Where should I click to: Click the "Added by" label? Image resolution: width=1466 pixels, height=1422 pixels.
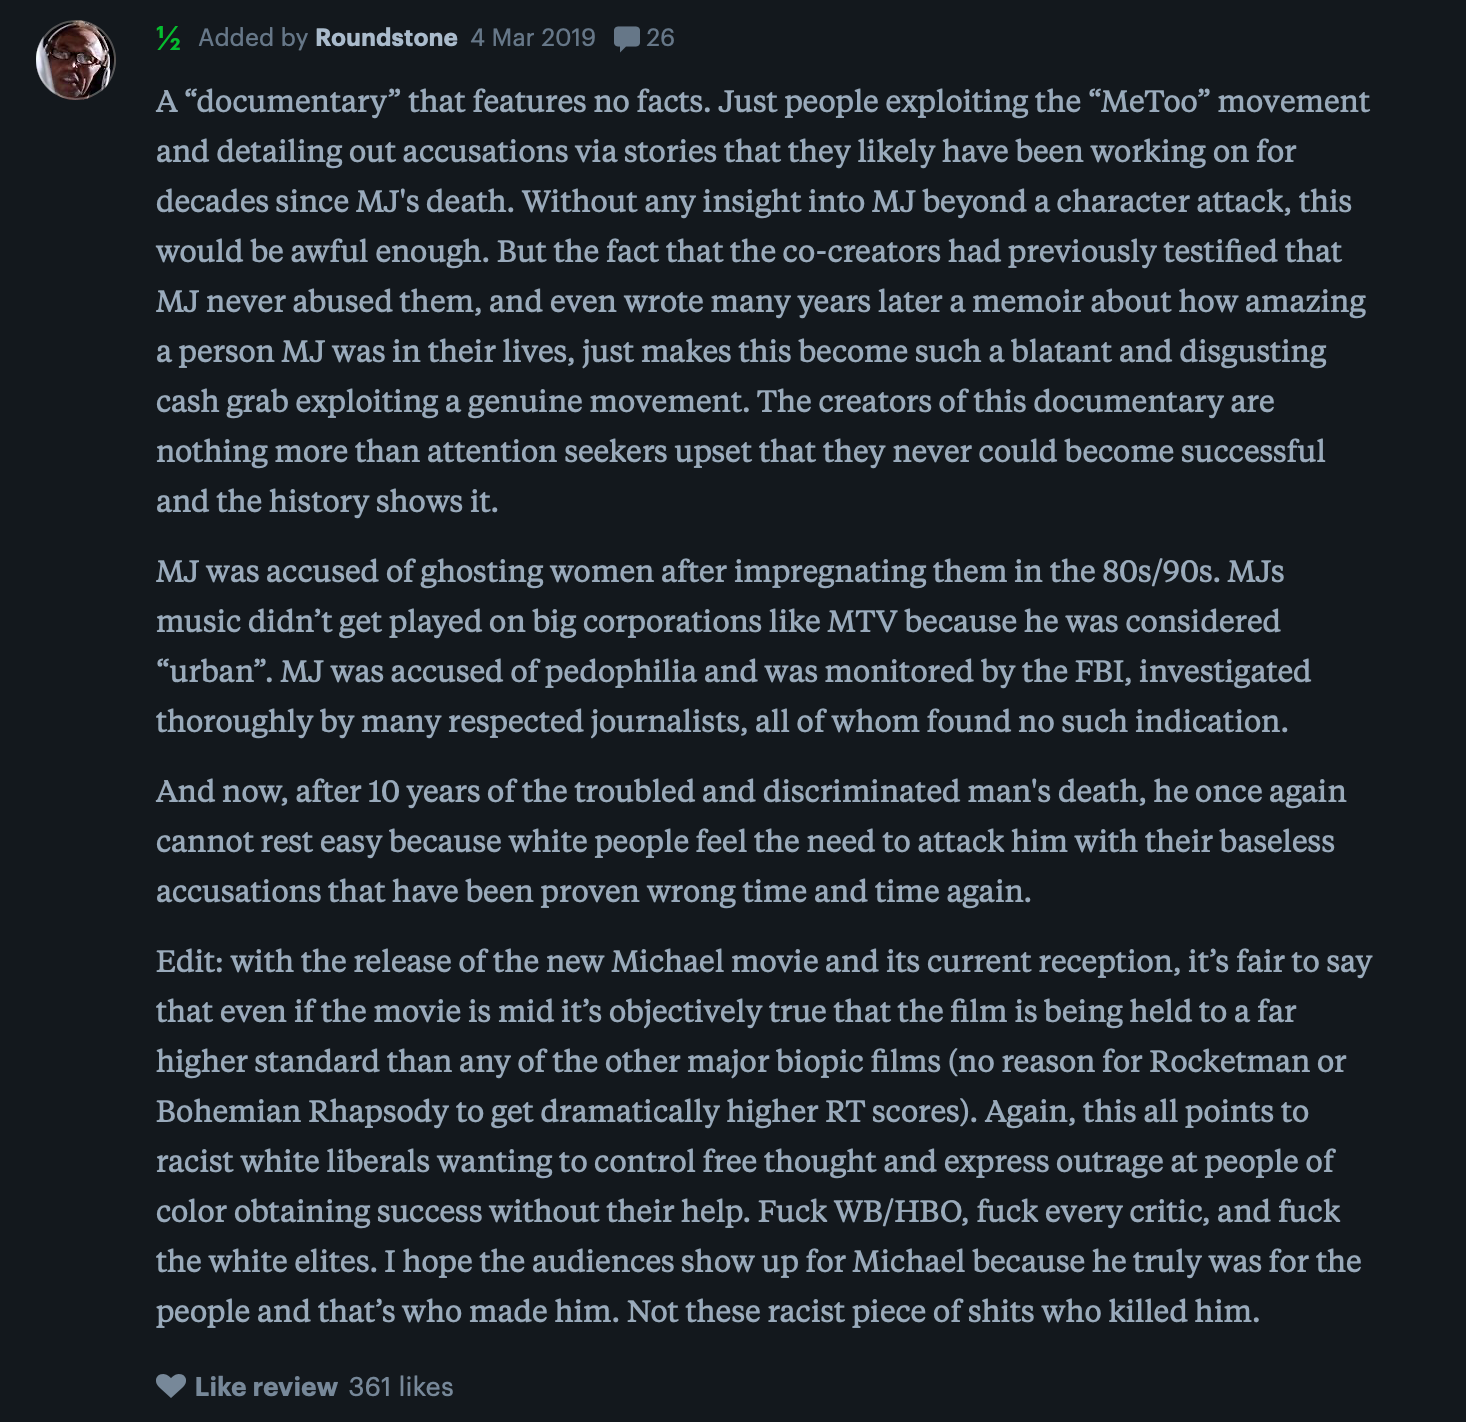click(x=253, y=38)
